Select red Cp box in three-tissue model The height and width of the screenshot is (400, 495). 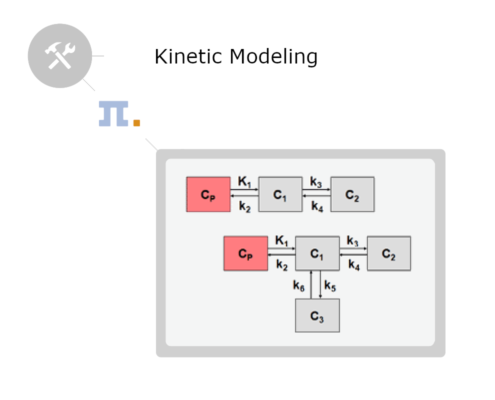pos(246,253)
